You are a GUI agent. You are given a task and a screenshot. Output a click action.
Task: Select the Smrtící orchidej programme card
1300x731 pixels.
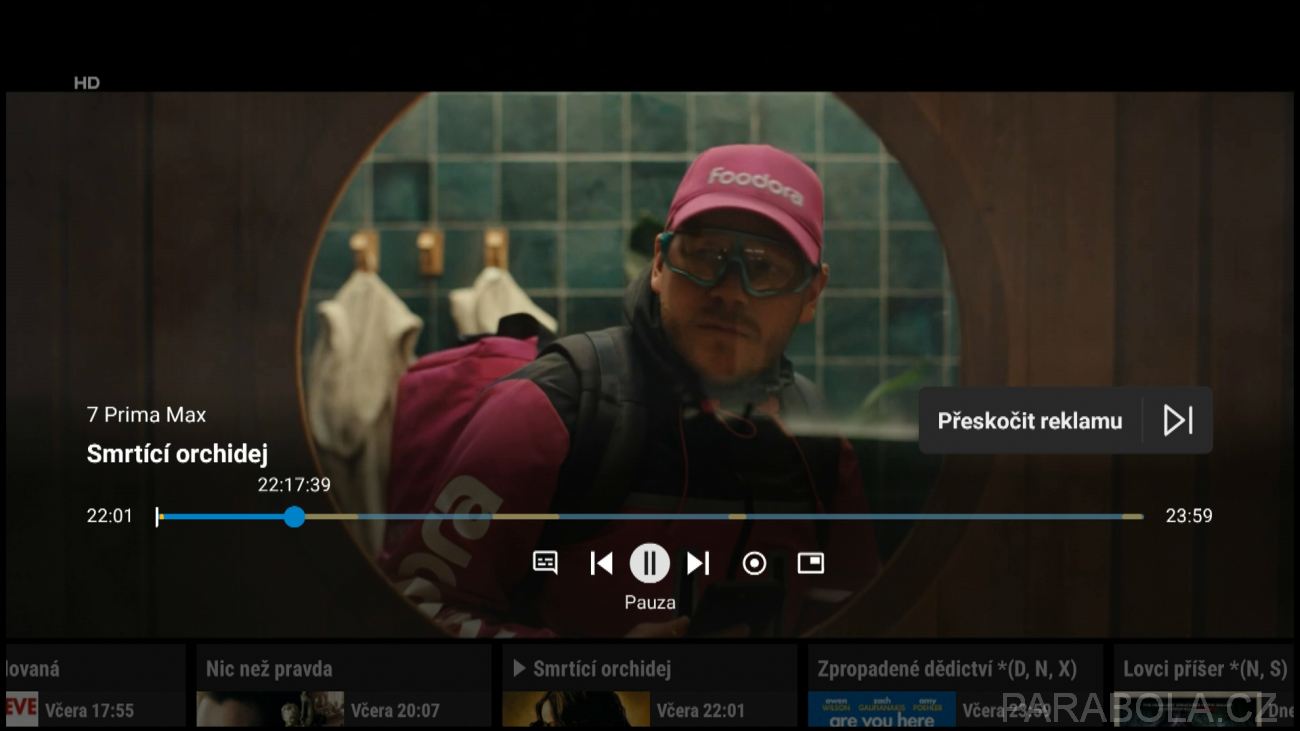[649, 685]
